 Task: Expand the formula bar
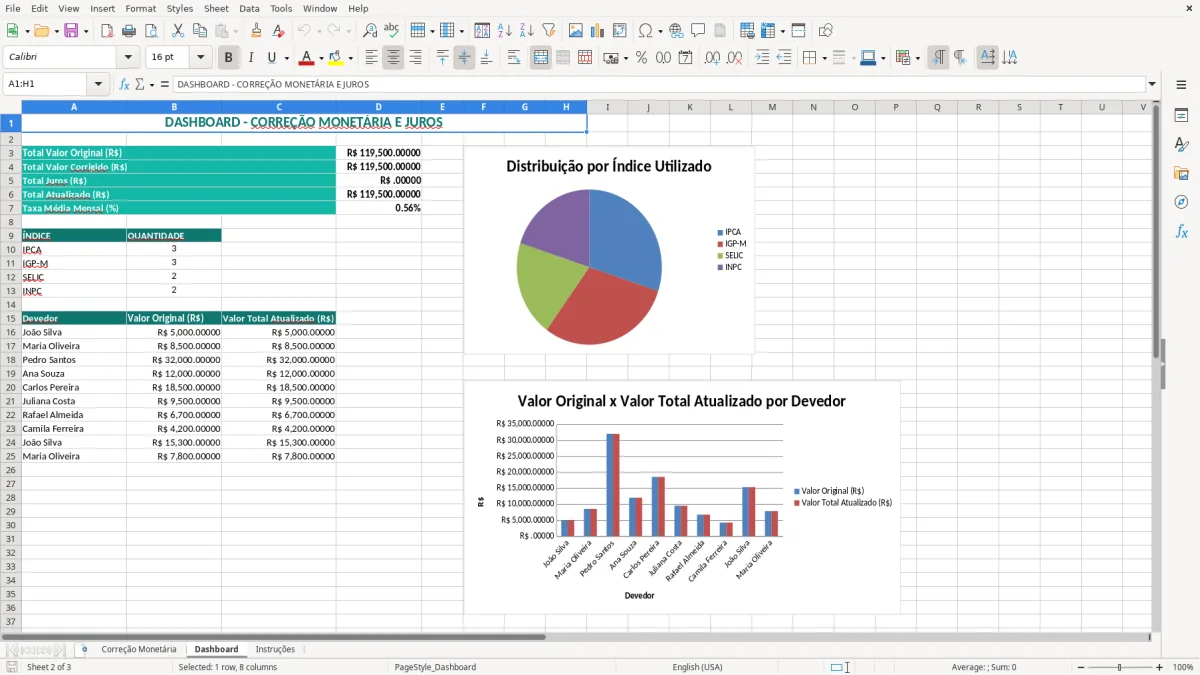click(1152, 84)
